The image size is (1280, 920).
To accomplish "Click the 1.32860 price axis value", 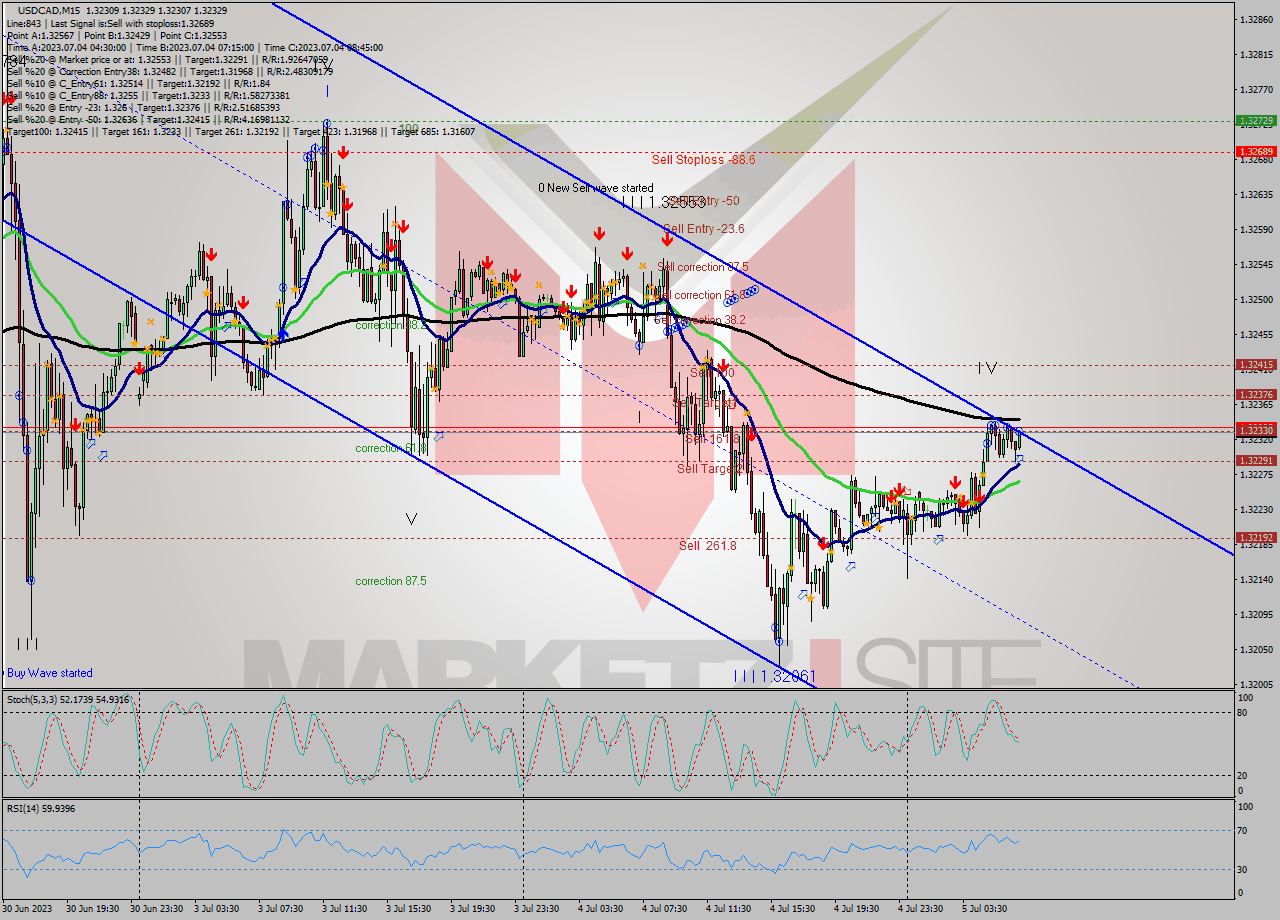I will pyautogui.click(x=1257, y=20).
